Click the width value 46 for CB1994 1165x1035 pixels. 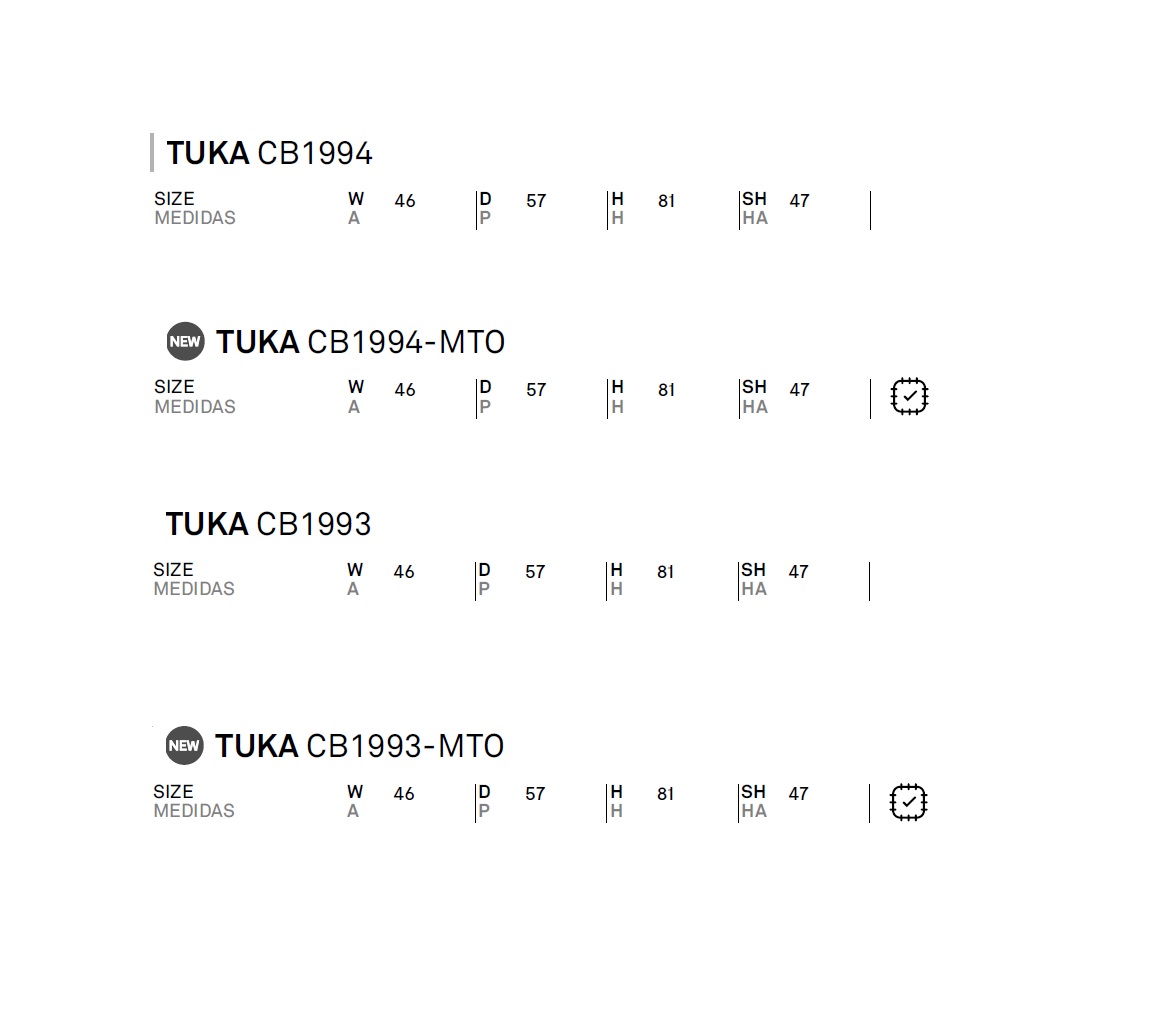pos(405,201)
